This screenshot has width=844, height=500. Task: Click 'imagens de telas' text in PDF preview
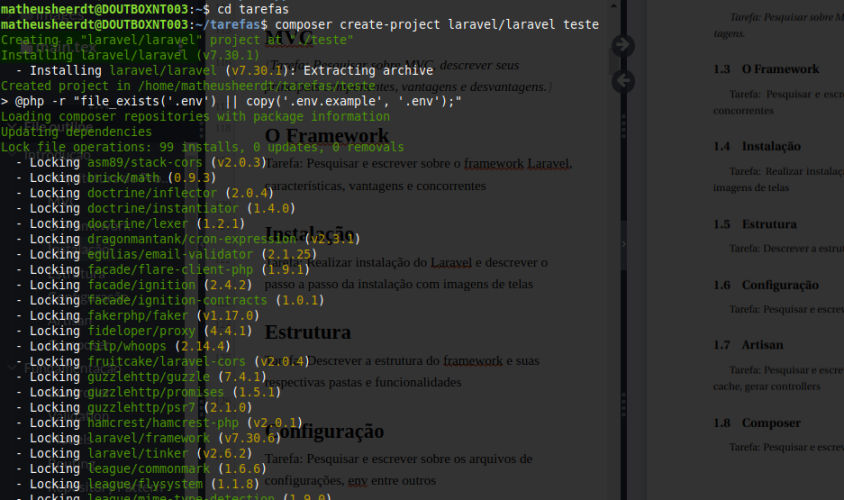(x=751, y=187)
